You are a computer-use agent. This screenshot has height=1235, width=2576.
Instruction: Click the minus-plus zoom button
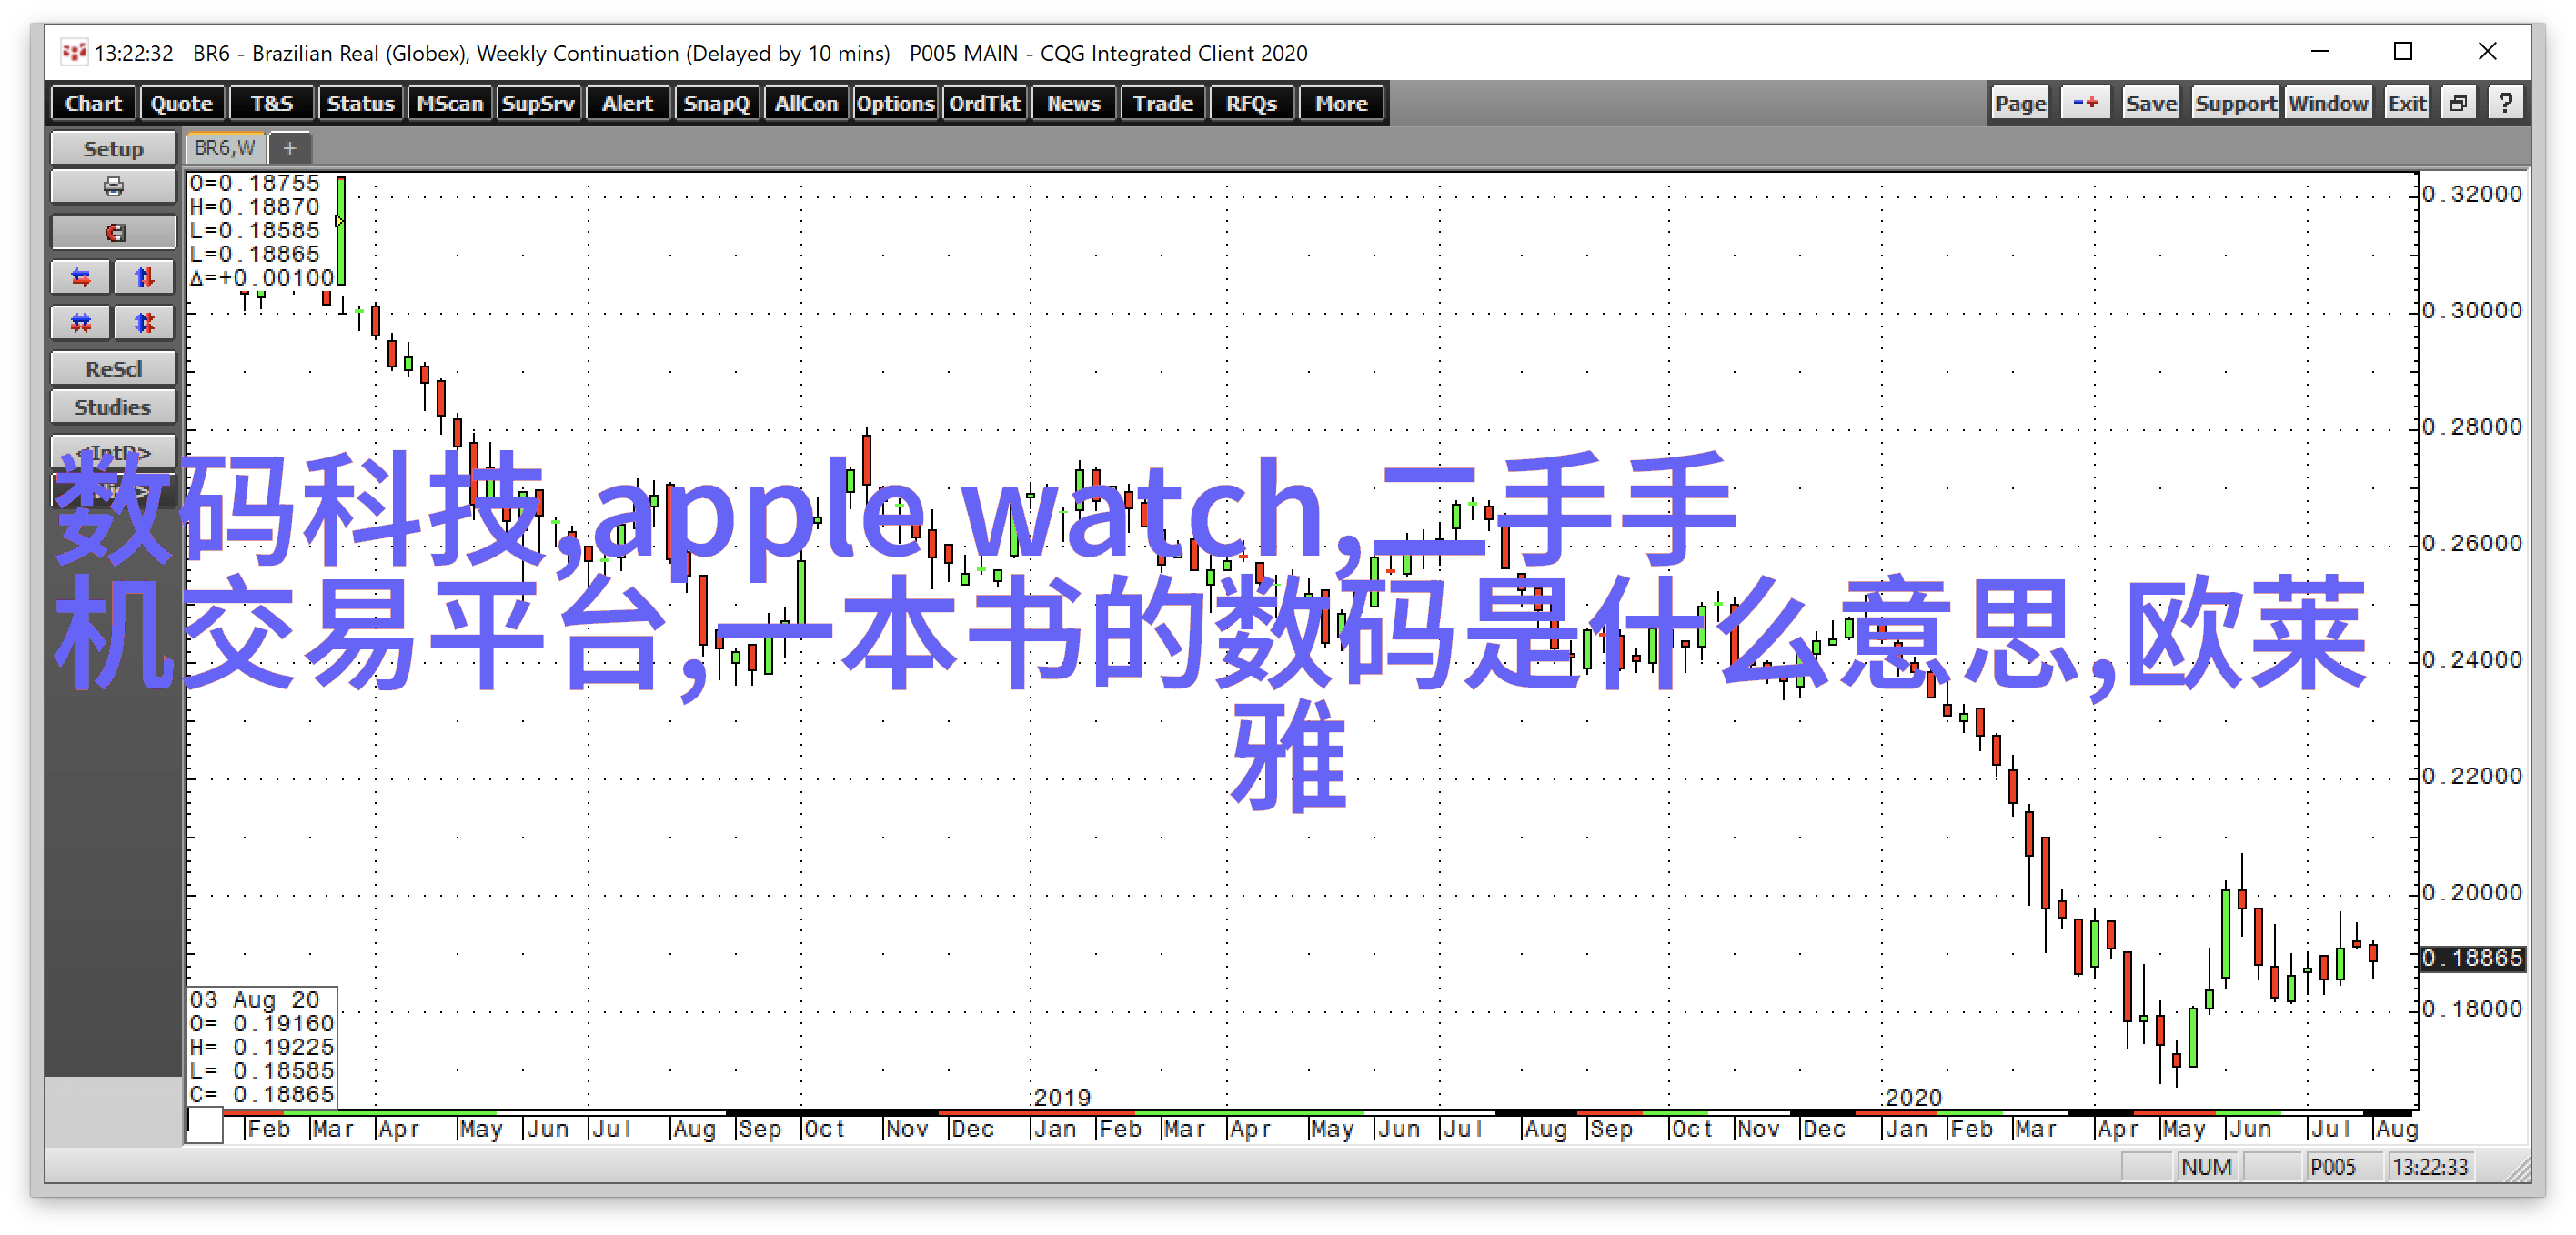(2085, 103)
